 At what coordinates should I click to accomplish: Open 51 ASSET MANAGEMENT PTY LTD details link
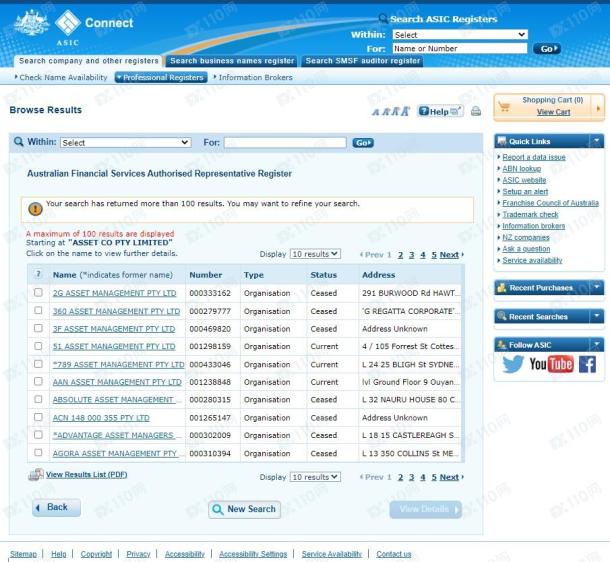click(114, 346)
